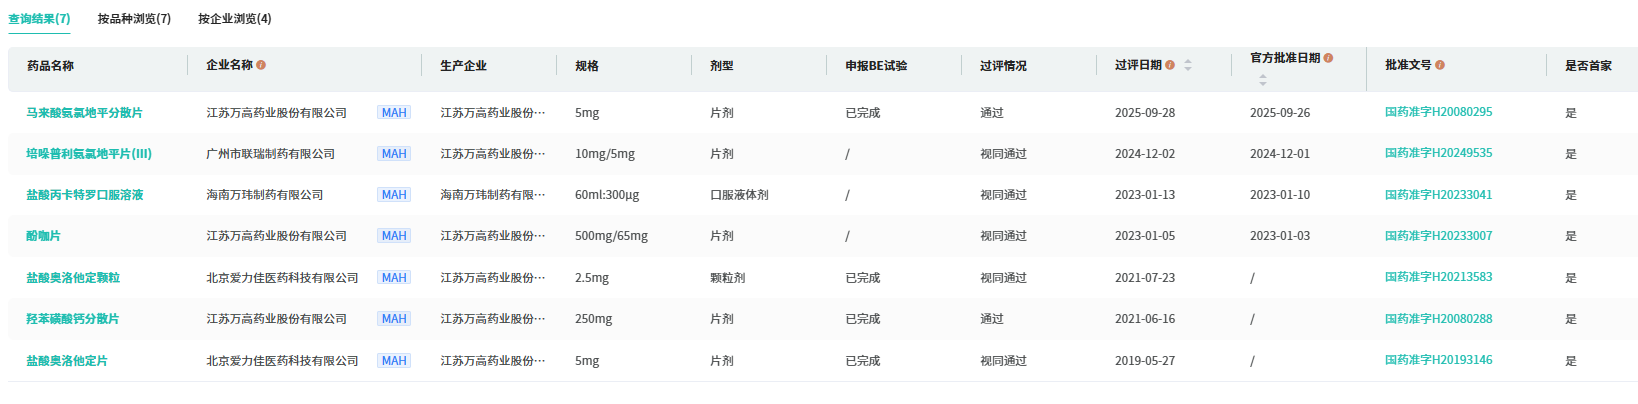Click the date 2021-07-23

click(1145, 278)
